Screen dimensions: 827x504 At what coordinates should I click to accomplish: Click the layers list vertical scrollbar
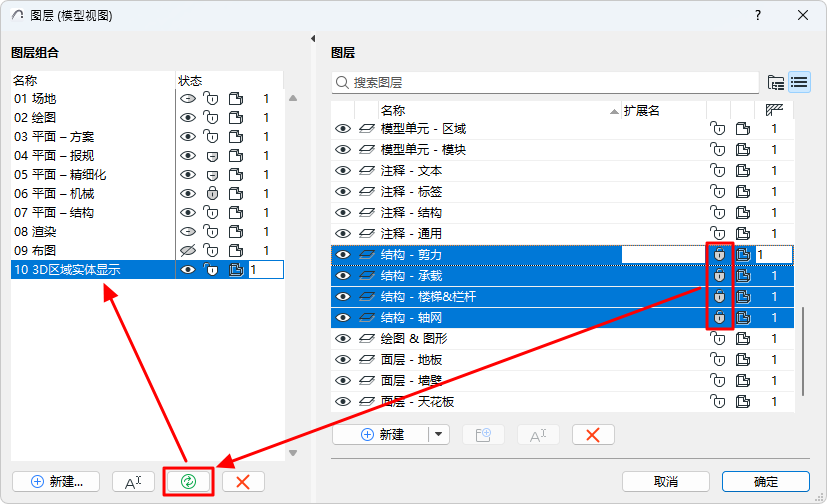pyautogui.click(x=803, y=351)
